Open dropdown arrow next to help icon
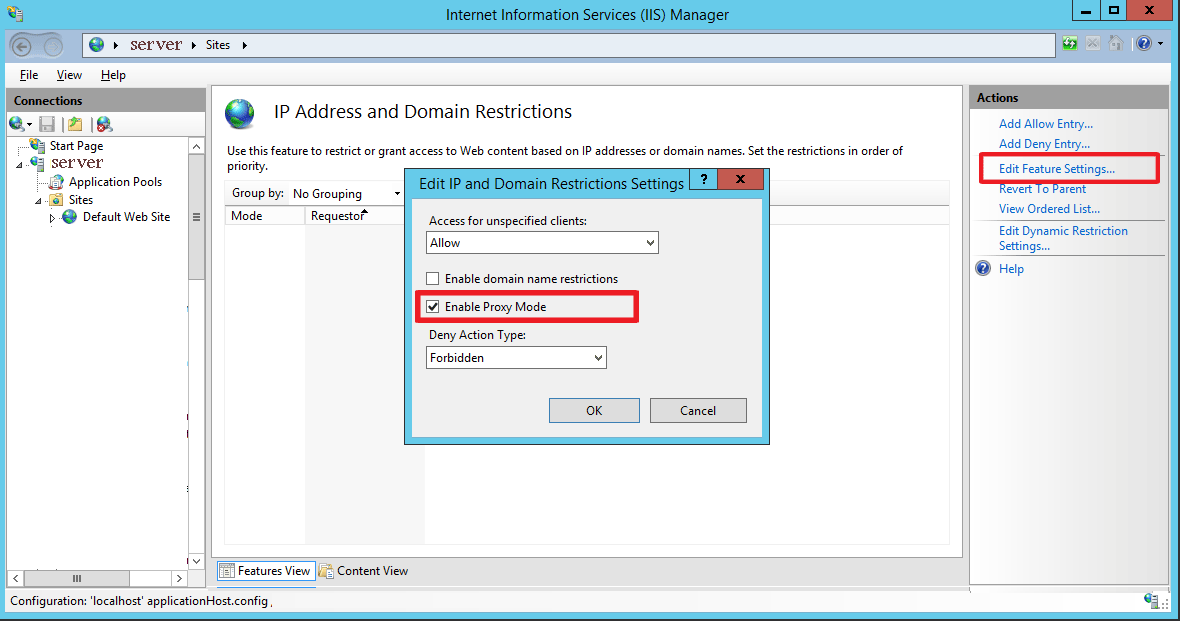1180x621 pixels. [1160, 44]
